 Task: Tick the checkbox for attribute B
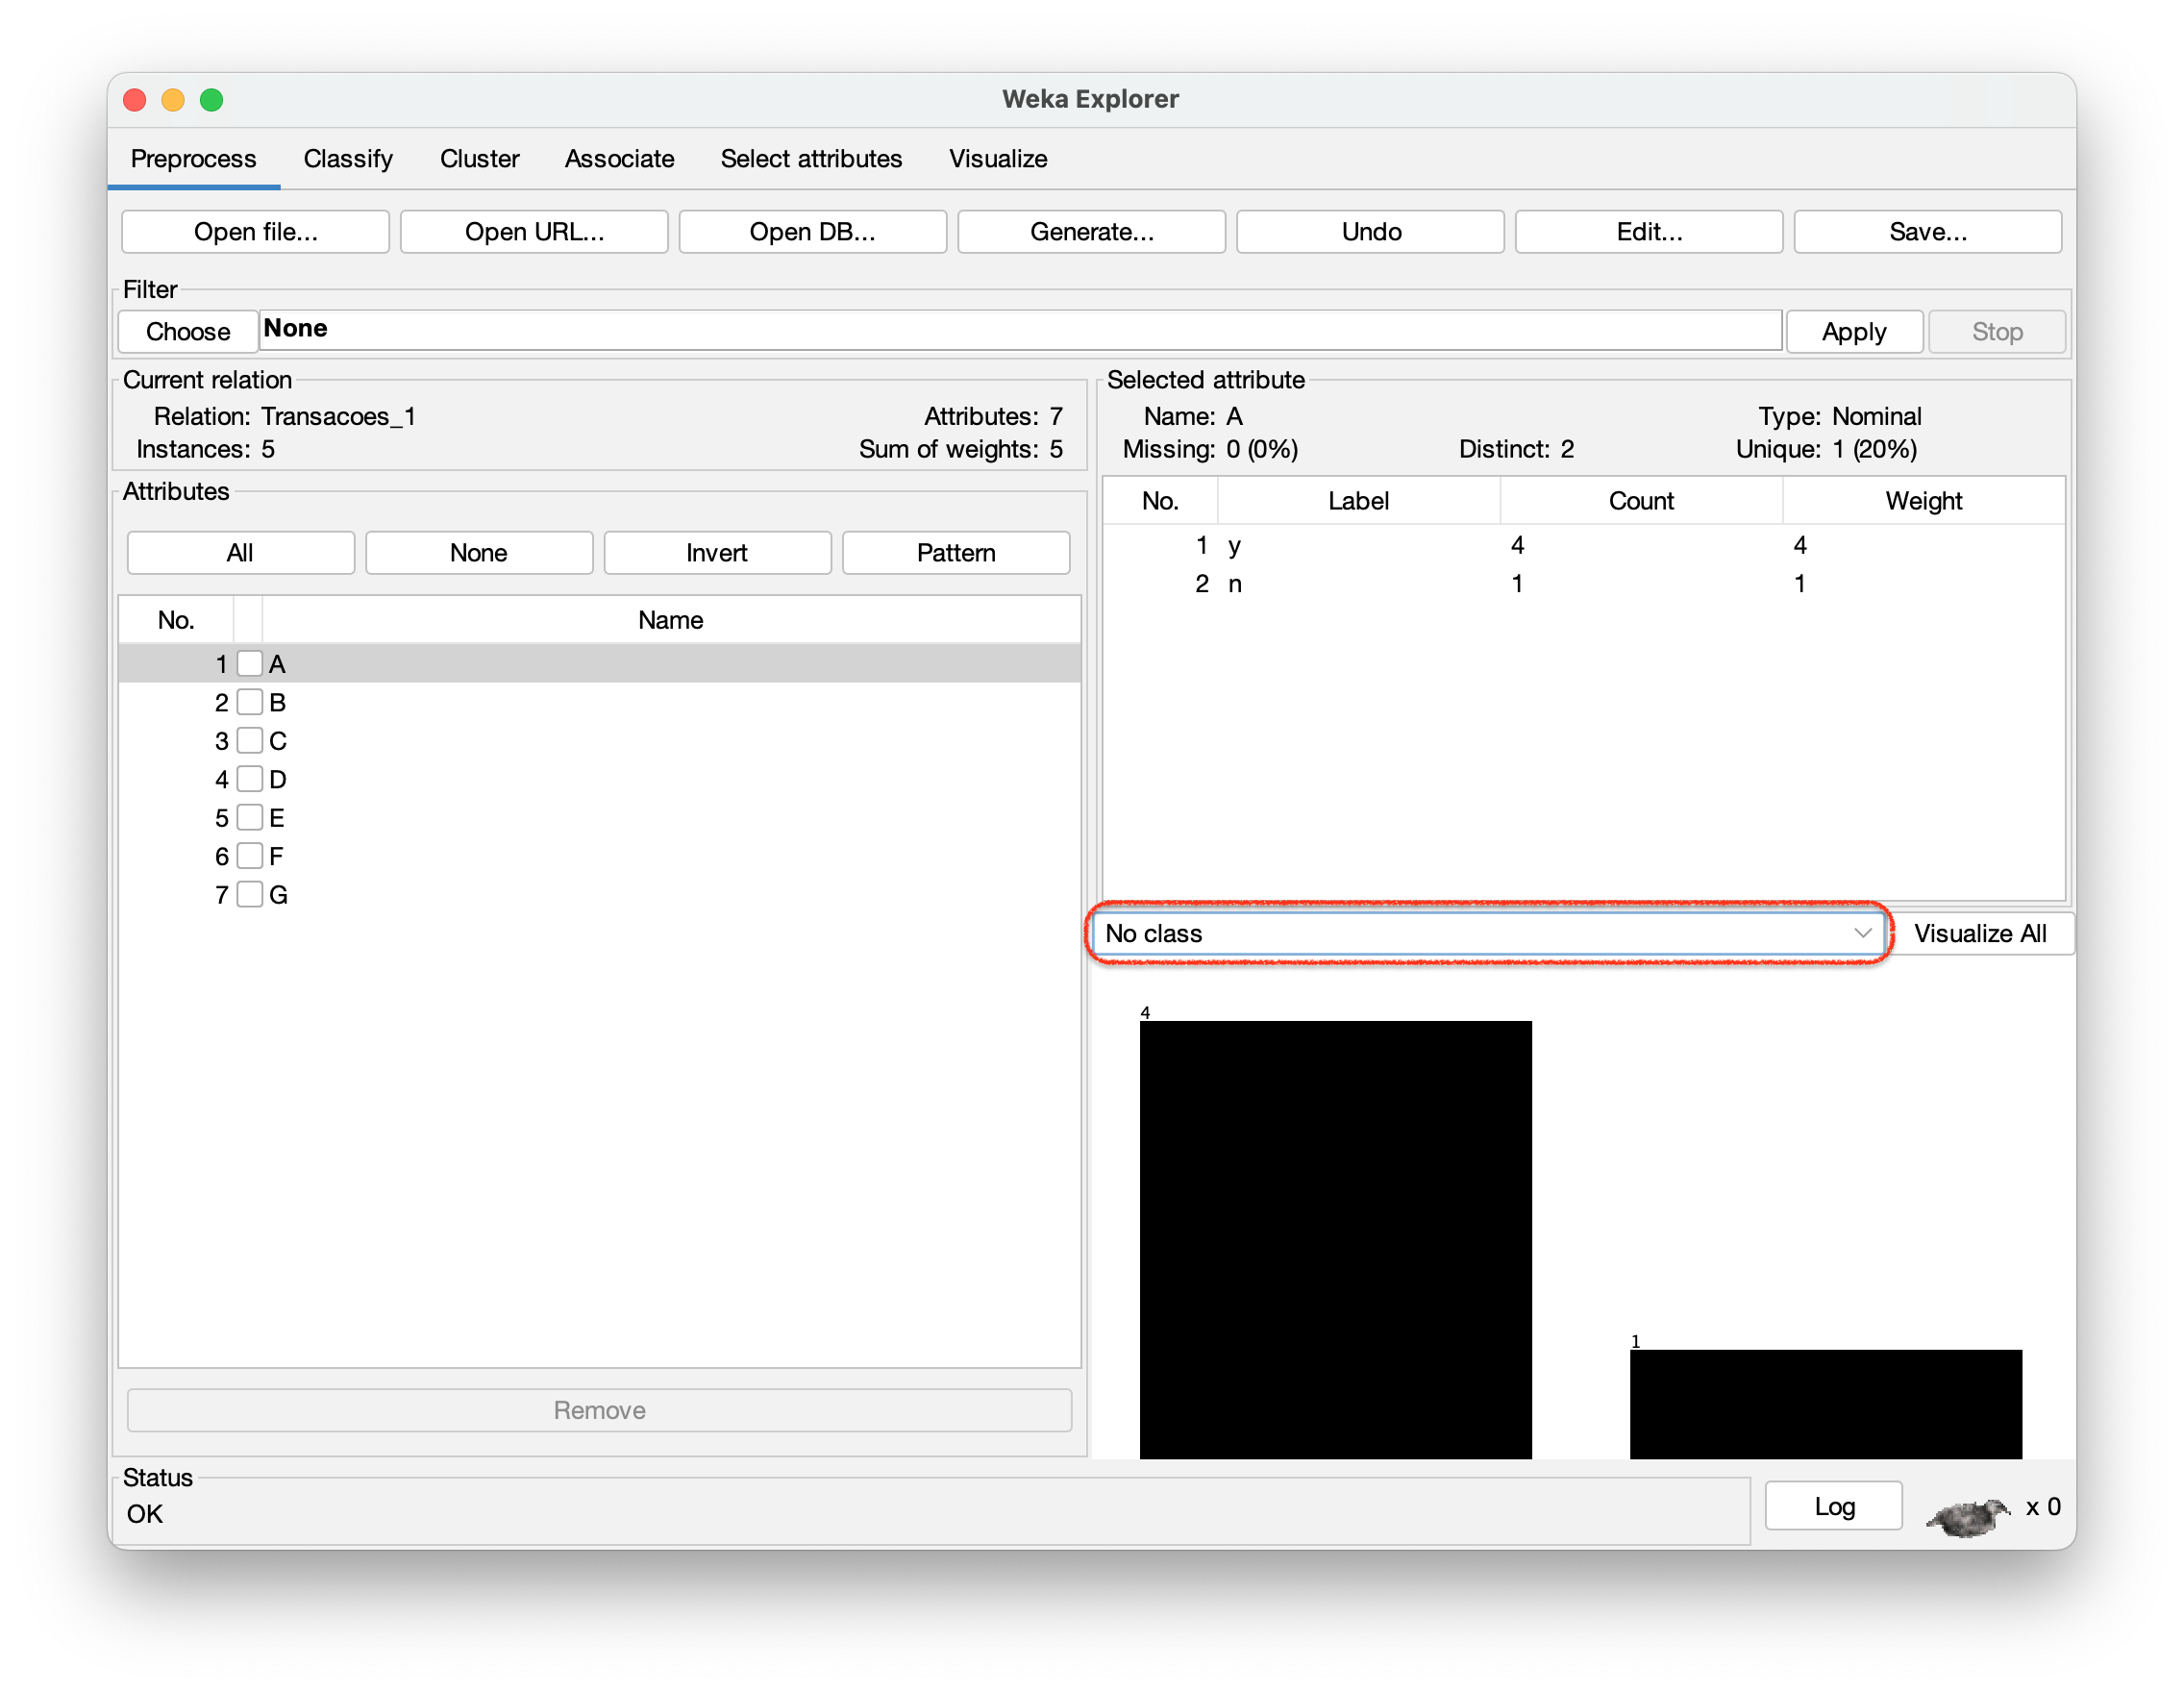click(250, 702)
